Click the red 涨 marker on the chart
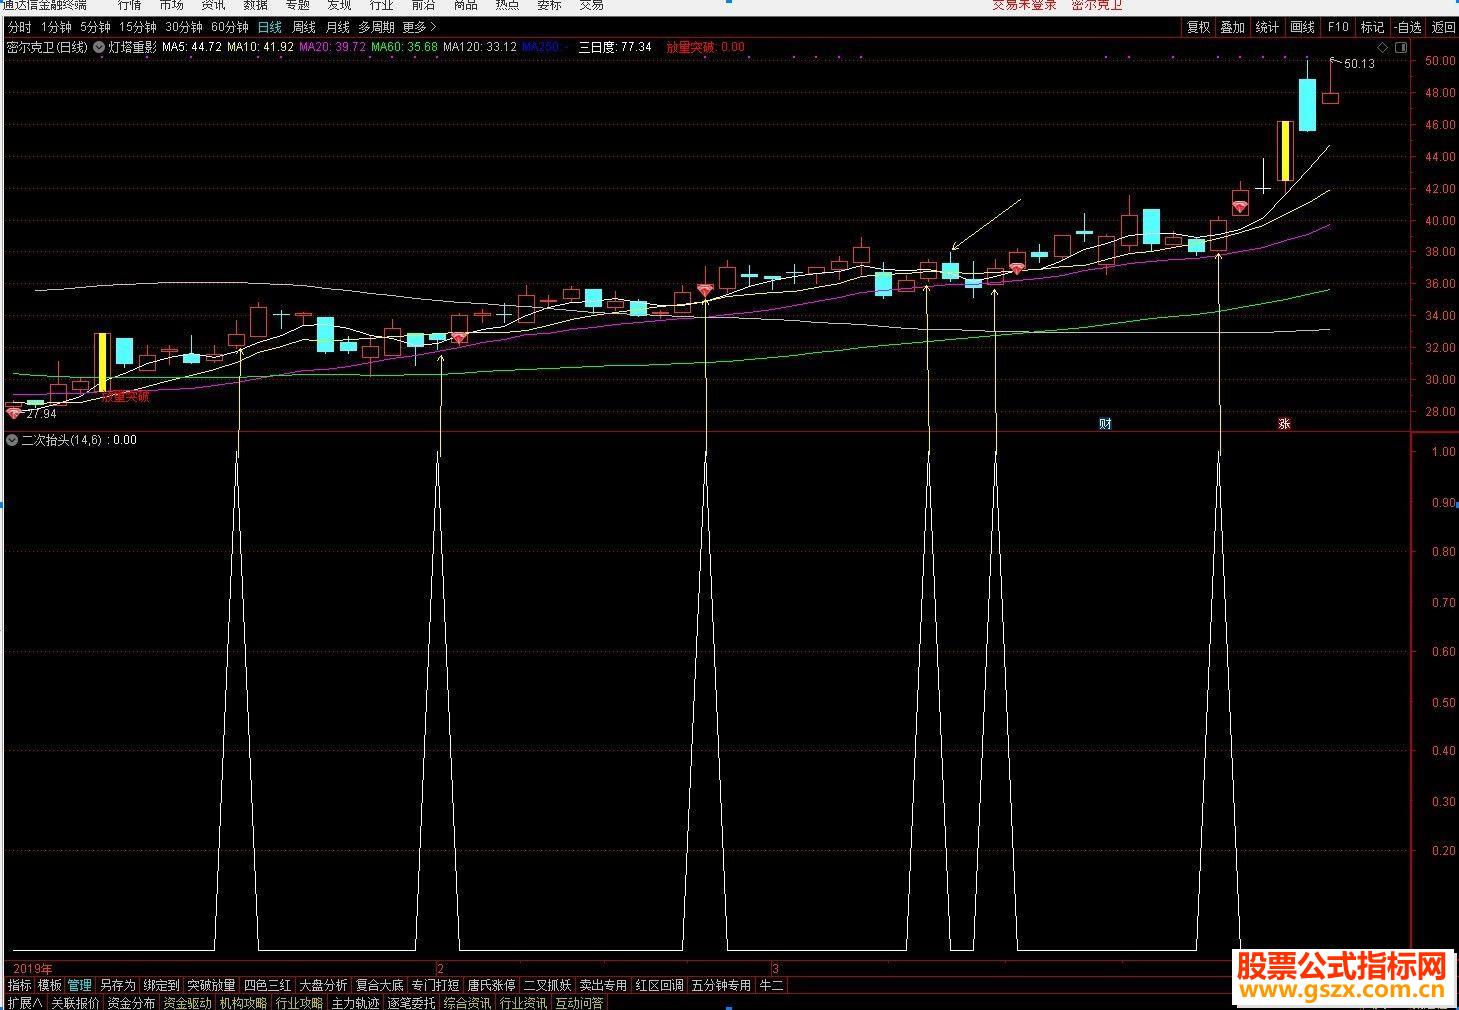Screen dimensions: 1459x1010 click(1284, 423)
